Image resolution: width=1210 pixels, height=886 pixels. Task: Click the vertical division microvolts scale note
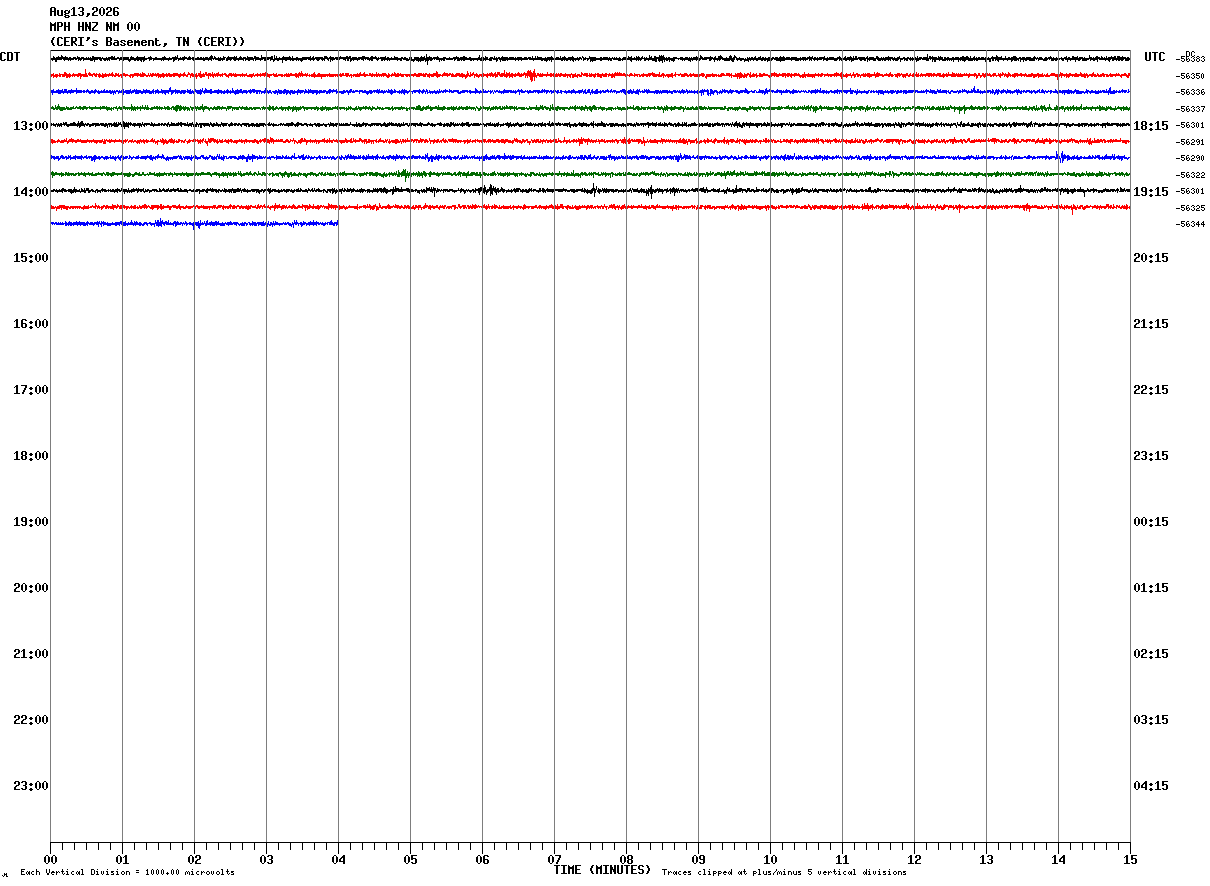pos(127,873)
